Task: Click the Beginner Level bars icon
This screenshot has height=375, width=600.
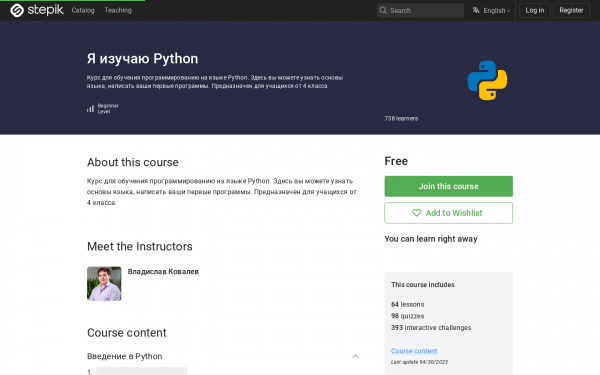Action: (90, 109)
